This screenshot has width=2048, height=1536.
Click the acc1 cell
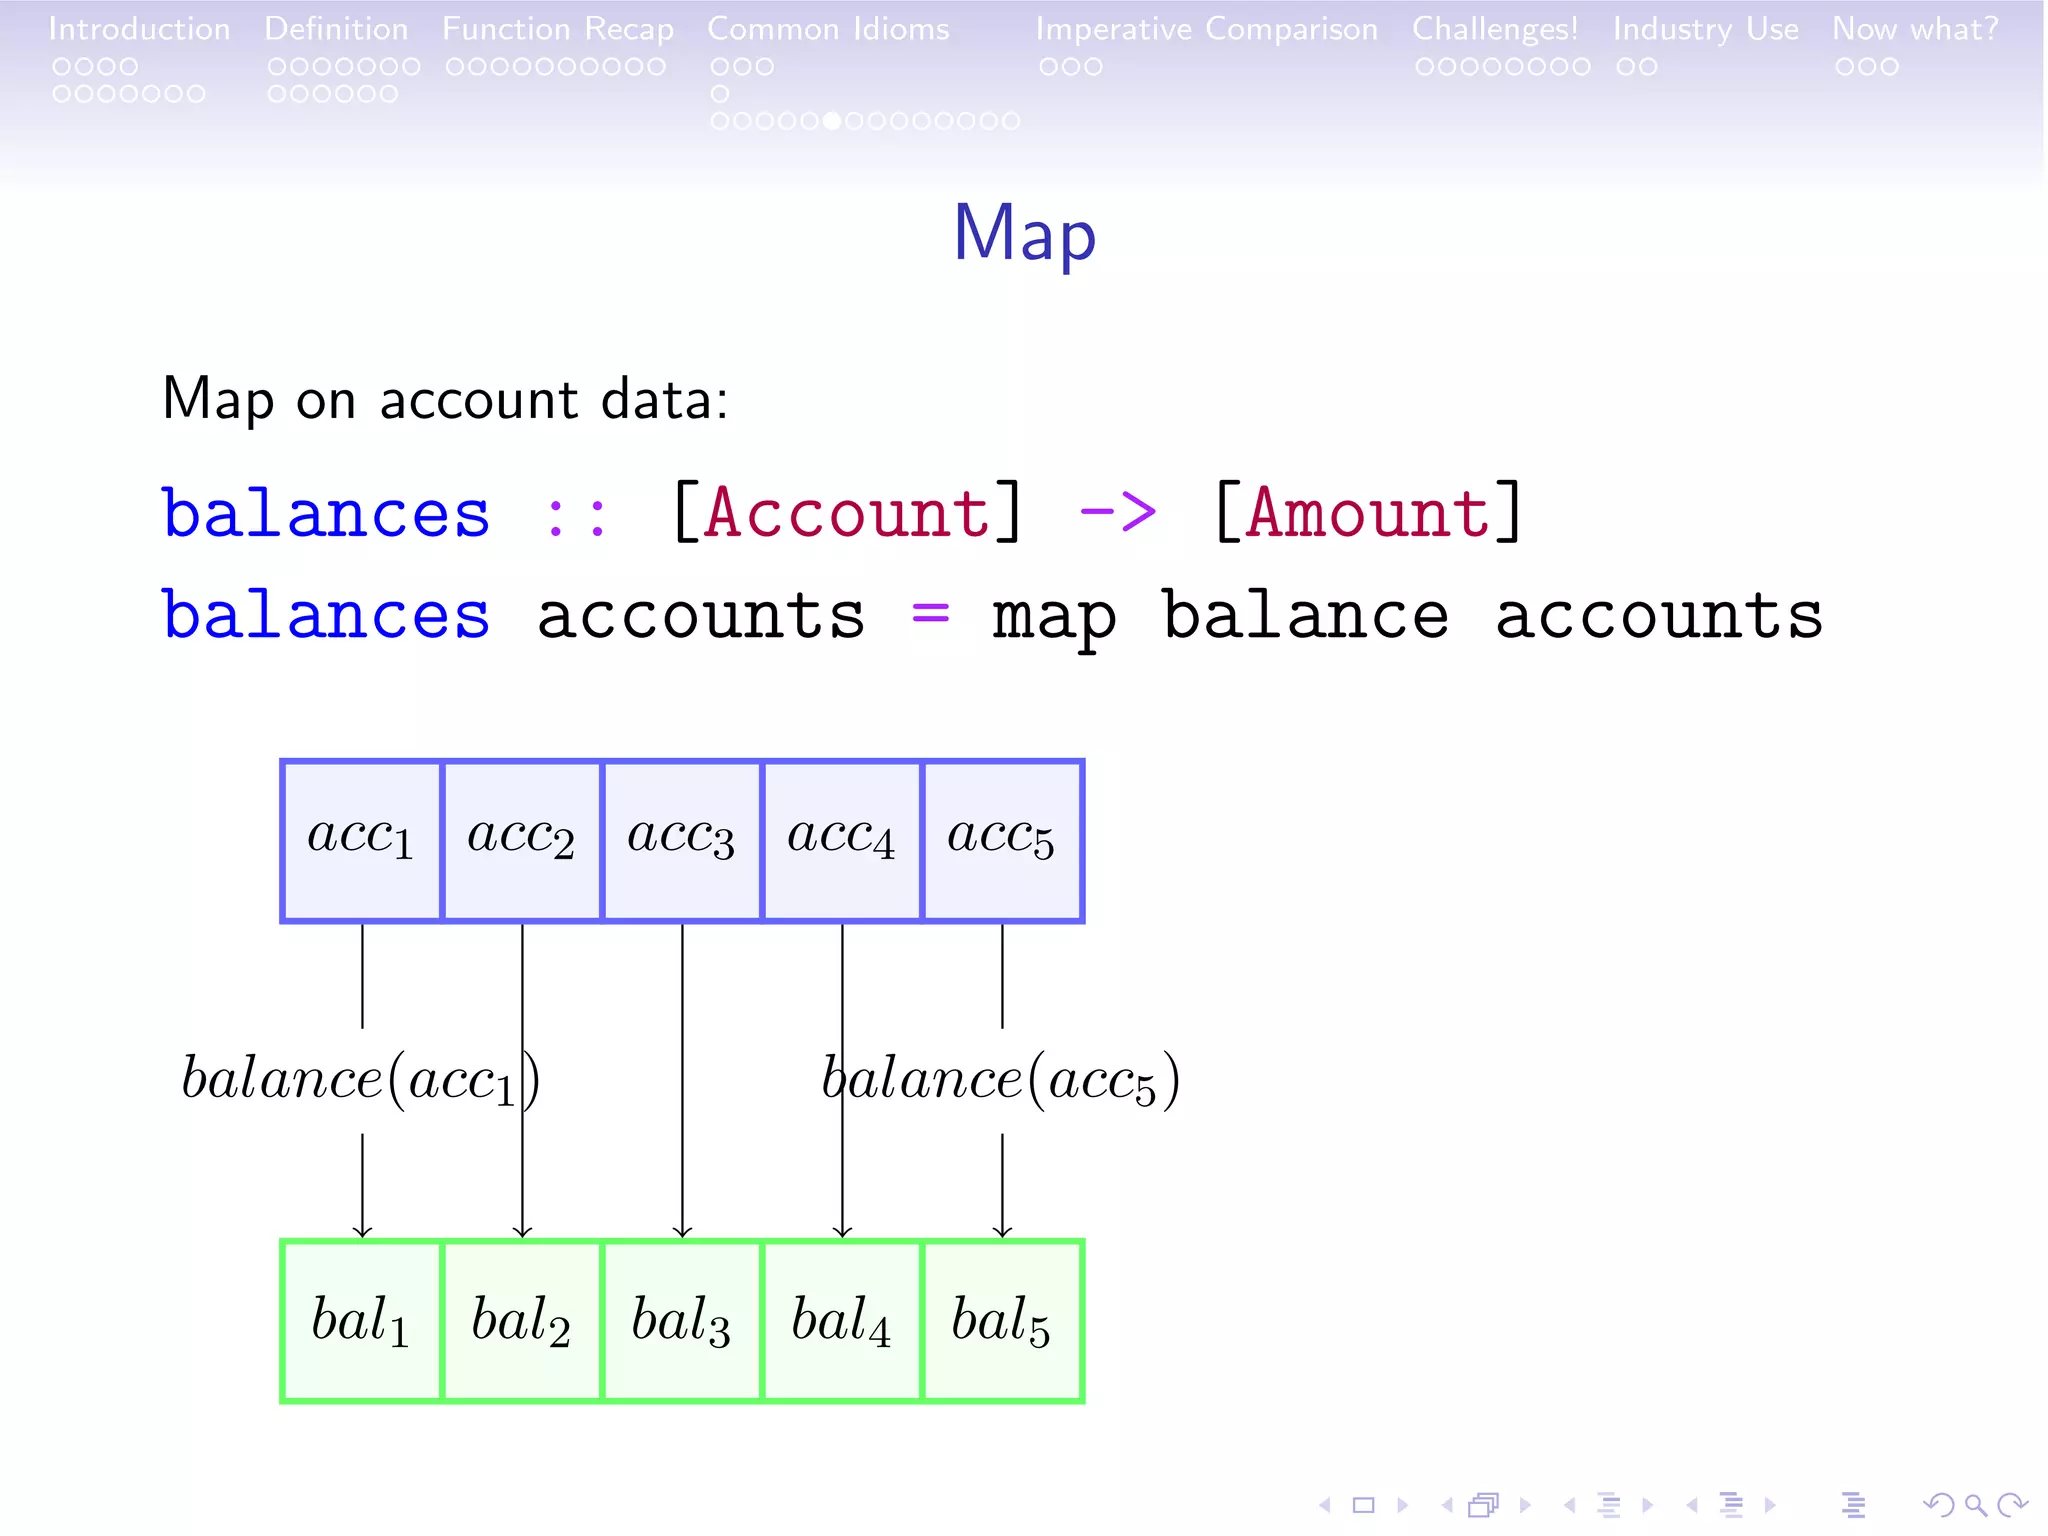[x=362, y=841]
